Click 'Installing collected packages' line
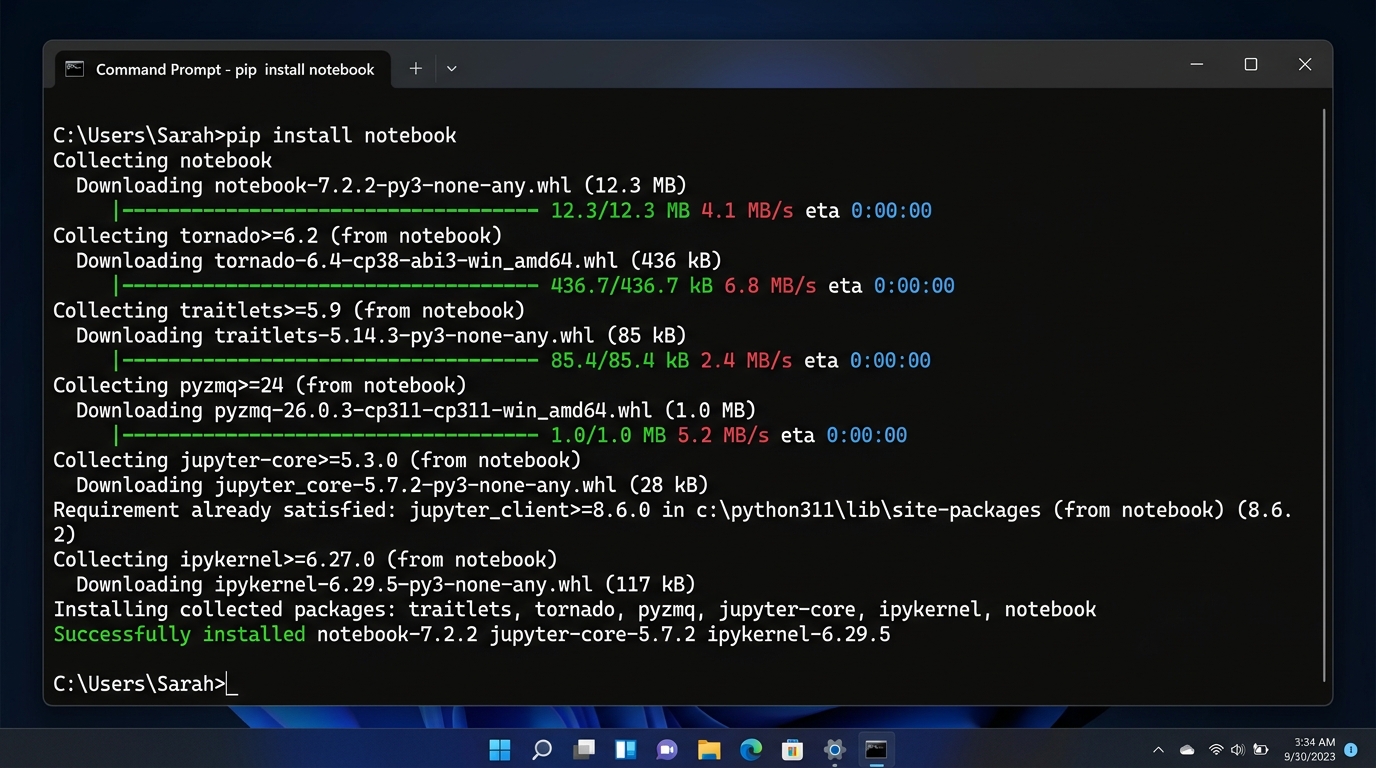Screen dimensions: 1376x768 575,610
